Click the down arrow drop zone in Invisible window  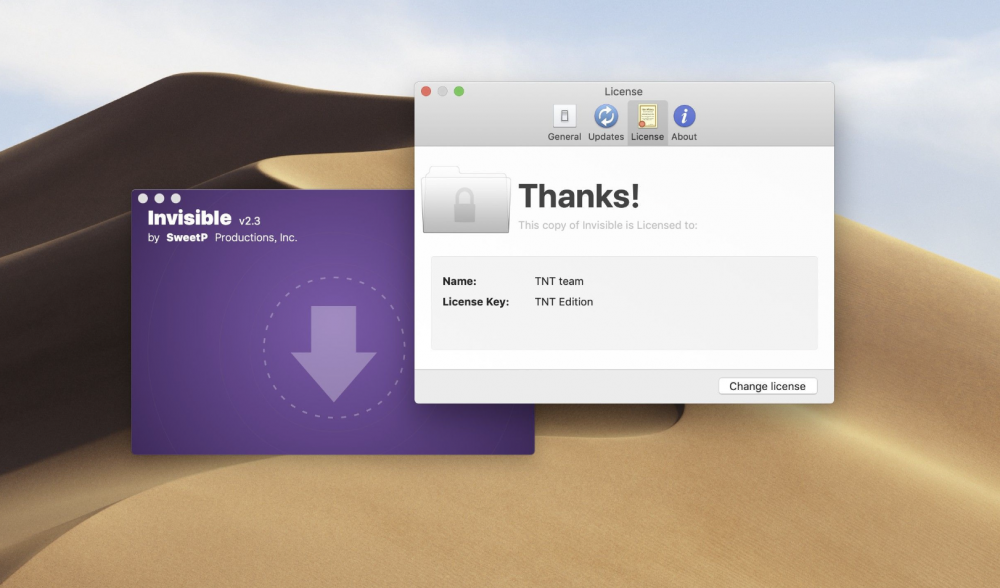[334, 348]
